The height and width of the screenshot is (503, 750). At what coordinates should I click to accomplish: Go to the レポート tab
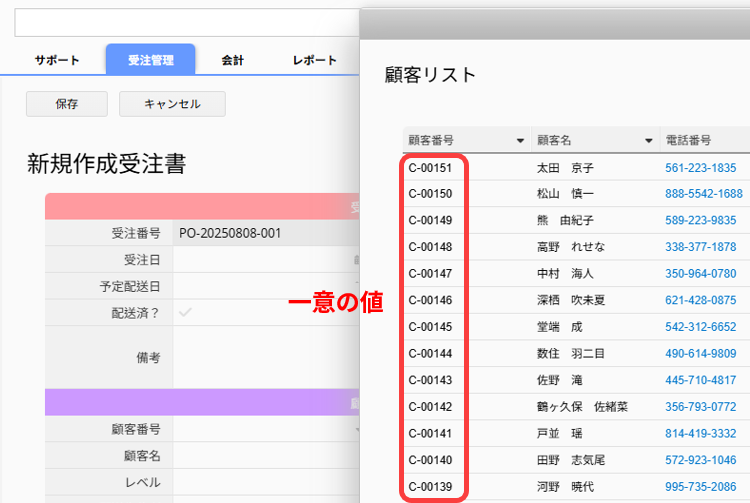(x=314, y=60)
